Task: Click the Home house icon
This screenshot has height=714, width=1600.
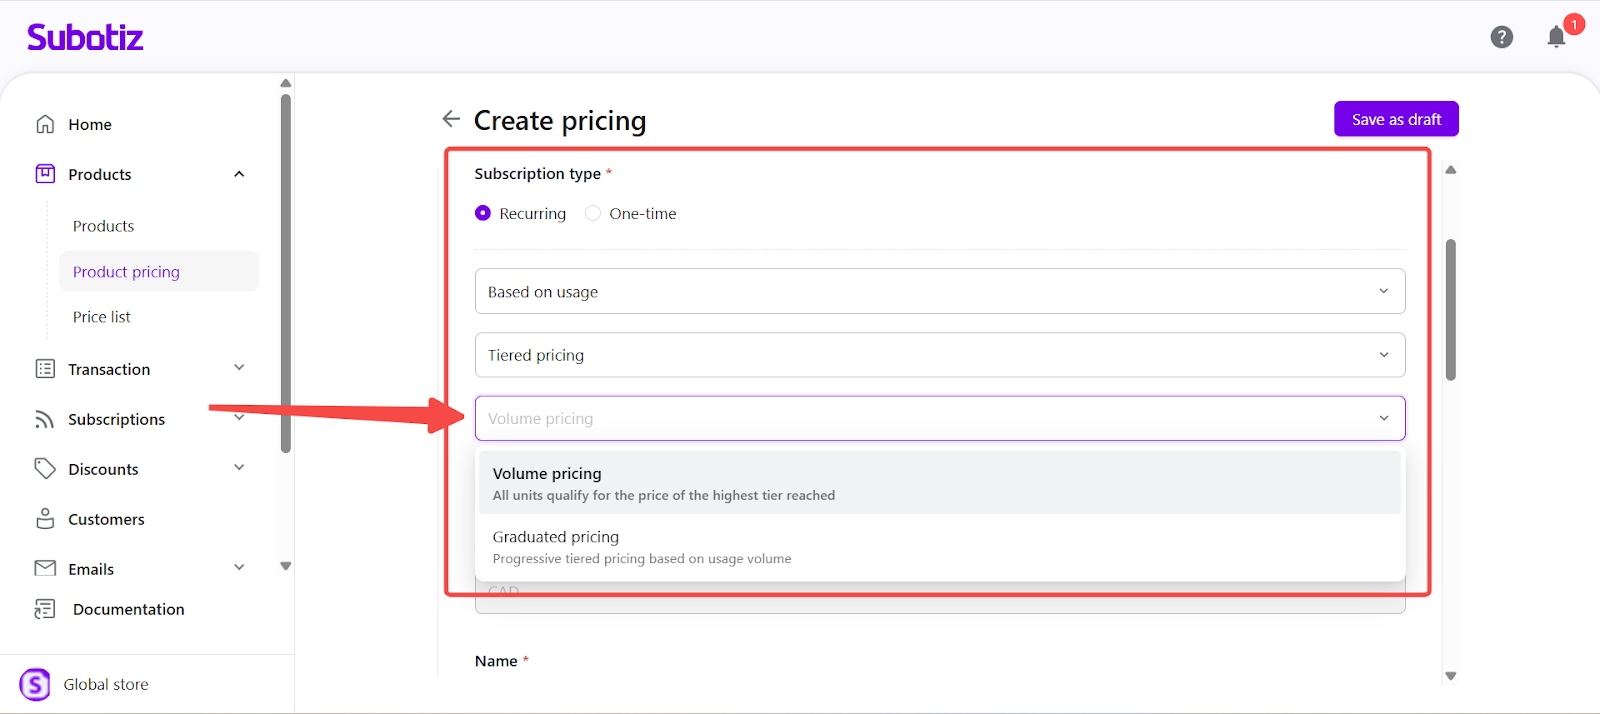Action: pyautogui.click(x=45, y=124)
